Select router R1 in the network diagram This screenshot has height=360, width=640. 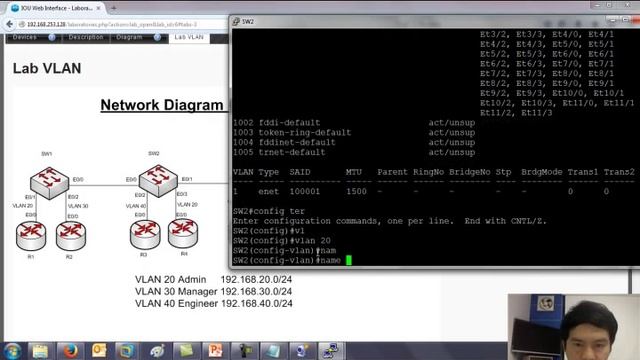tap(31, 235)
